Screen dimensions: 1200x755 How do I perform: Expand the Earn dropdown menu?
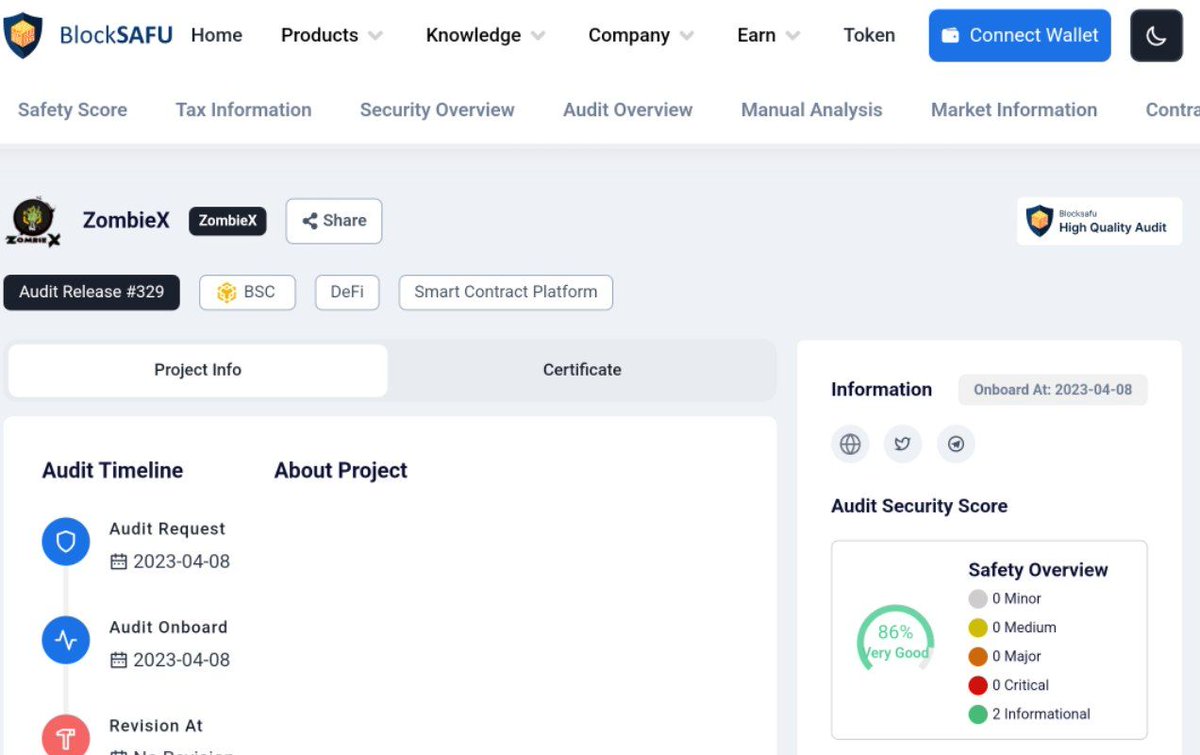point(768,36)
